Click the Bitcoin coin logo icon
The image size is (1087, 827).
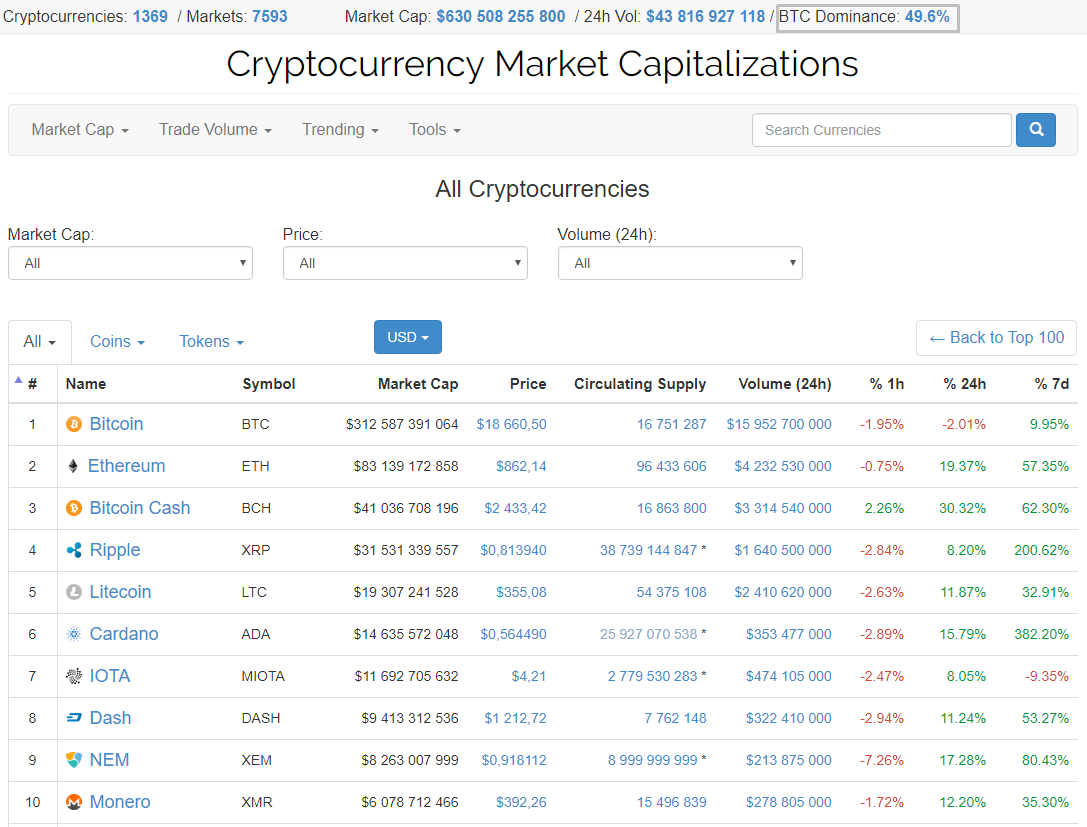point(73,424)
